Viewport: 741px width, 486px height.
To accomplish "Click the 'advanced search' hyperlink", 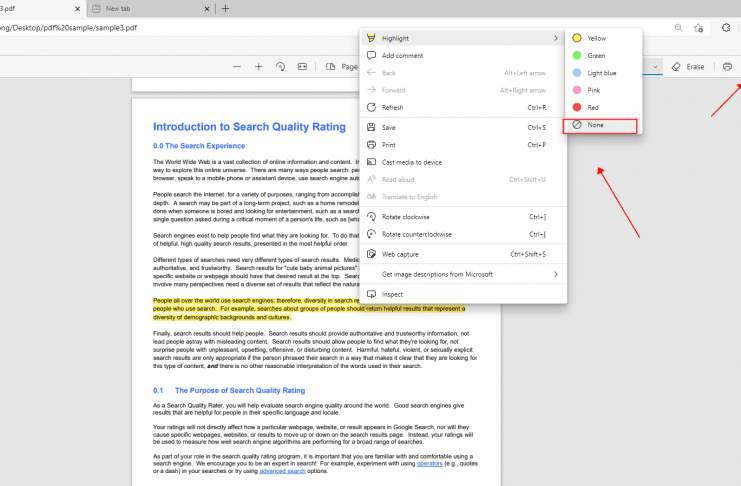I will (x=282, y=471).
